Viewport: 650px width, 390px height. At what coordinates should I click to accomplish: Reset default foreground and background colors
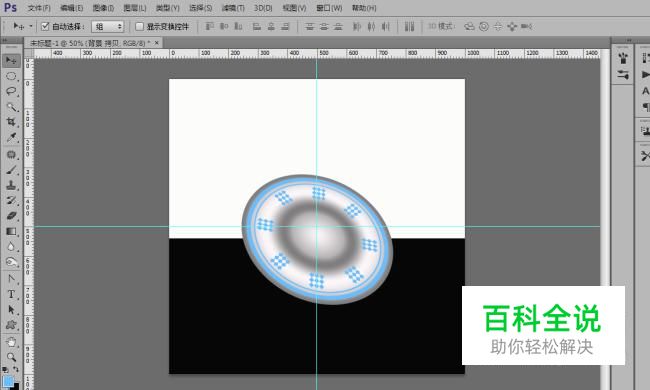tap(5, 369)
